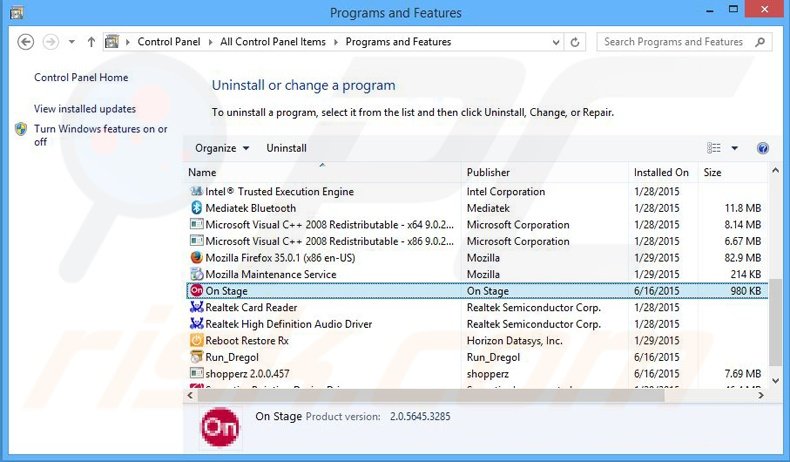Click the horizontal scrollbar left arrow
This screenshot has width=790, height=462.
click(x=190, y=395)
